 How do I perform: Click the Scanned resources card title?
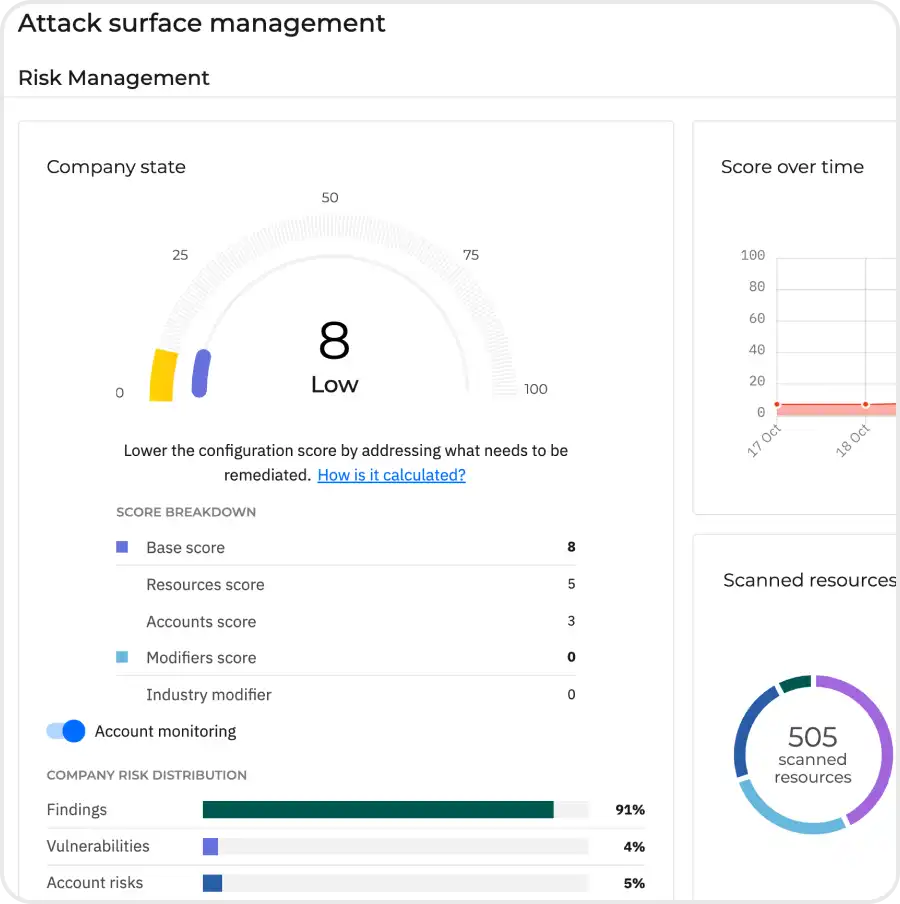tap(809, 580)
